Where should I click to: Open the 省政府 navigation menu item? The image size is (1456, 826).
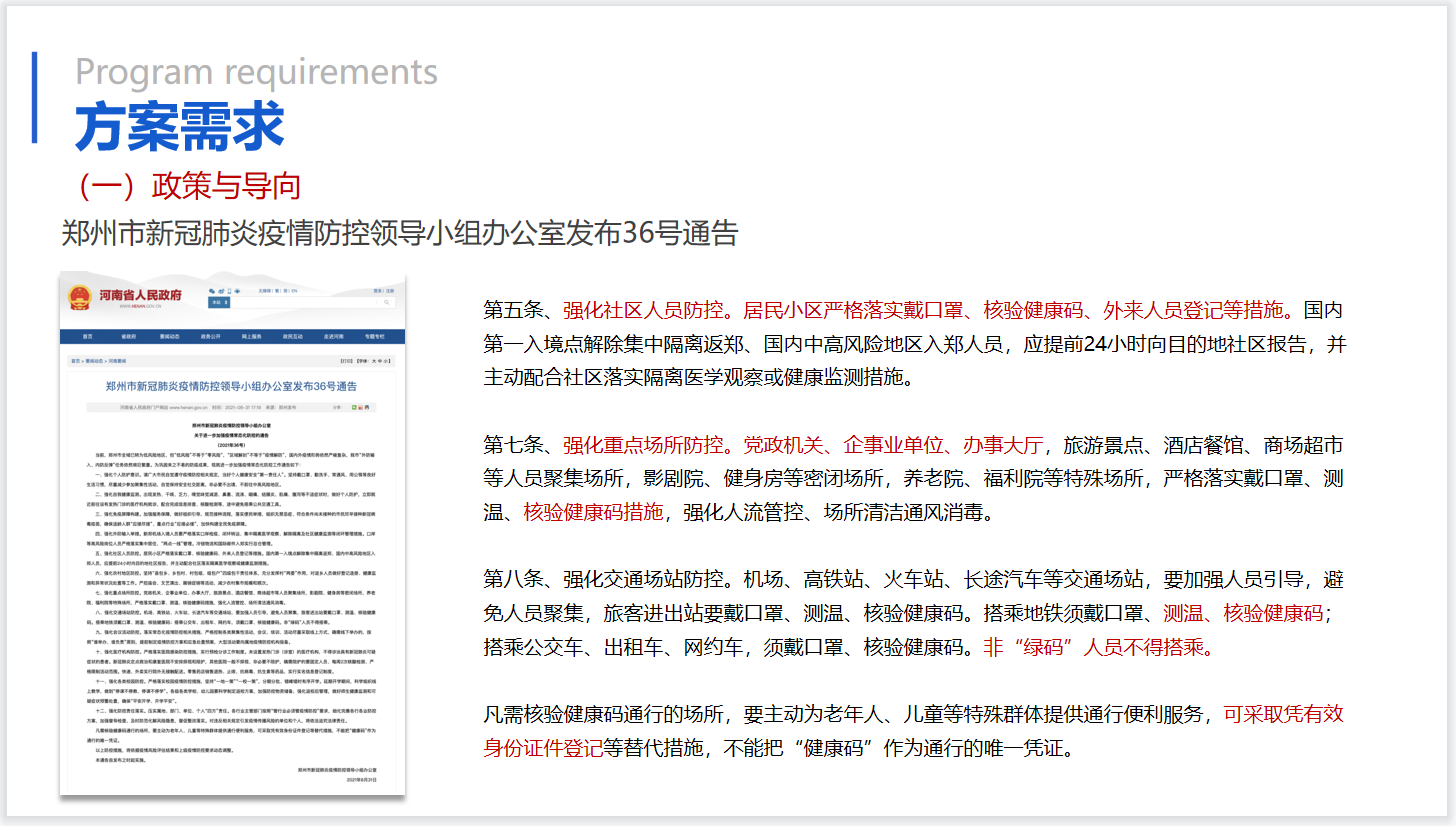click(x=129, y=336)
